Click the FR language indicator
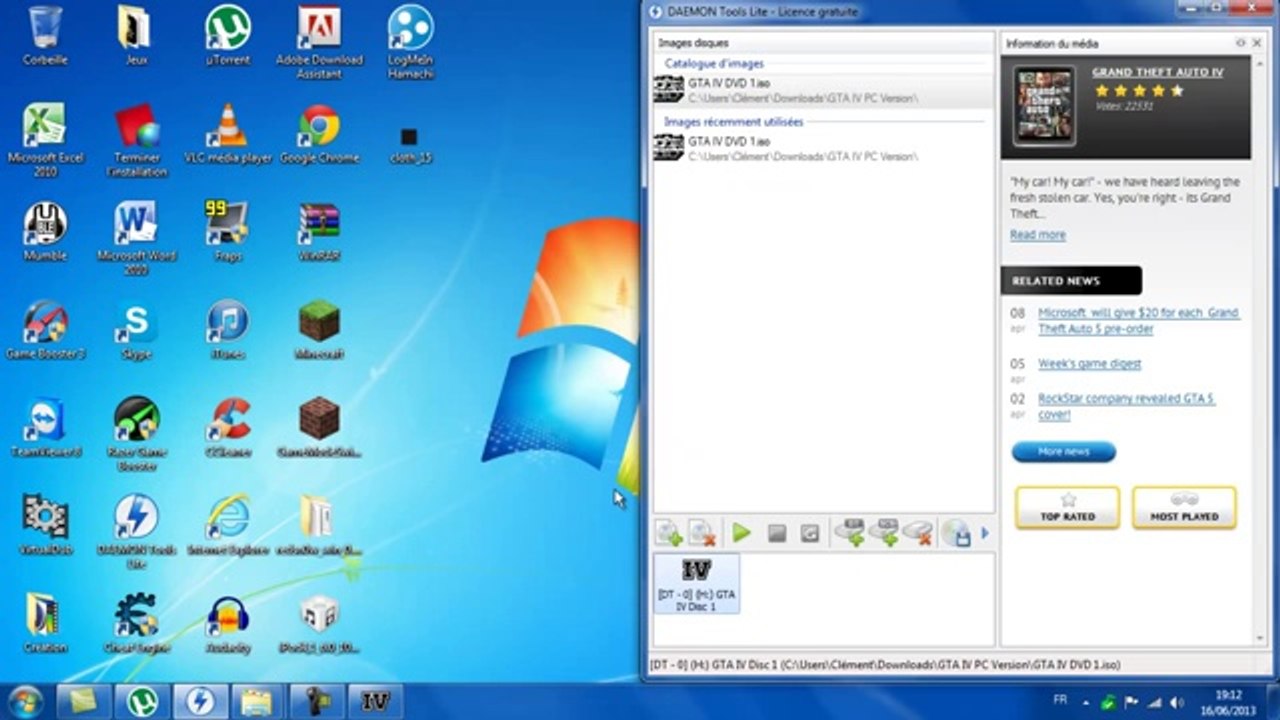The width and height of the screenshot is (1280, 720). pos(1060,699)
